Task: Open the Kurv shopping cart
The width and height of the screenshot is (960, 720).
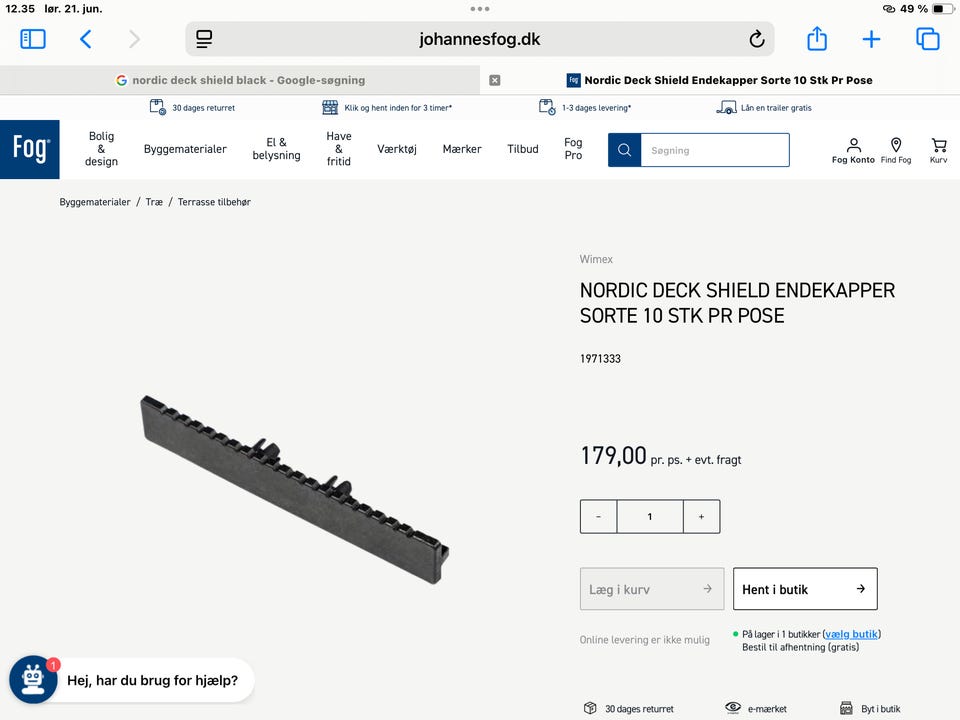Action: pyautogui.click(x=938, y=150)
